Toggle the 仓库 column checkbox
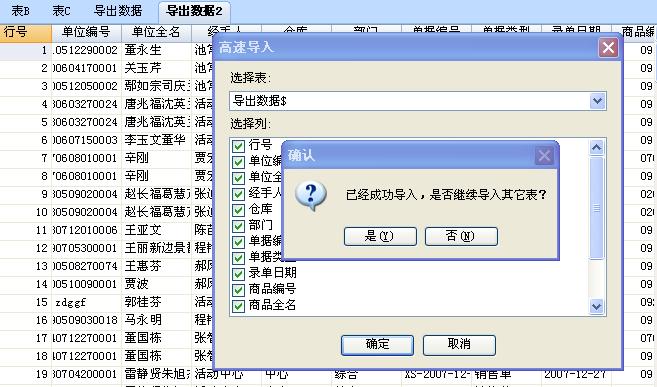This screenshot has height=387, width=657. click(x=238, y=210)
